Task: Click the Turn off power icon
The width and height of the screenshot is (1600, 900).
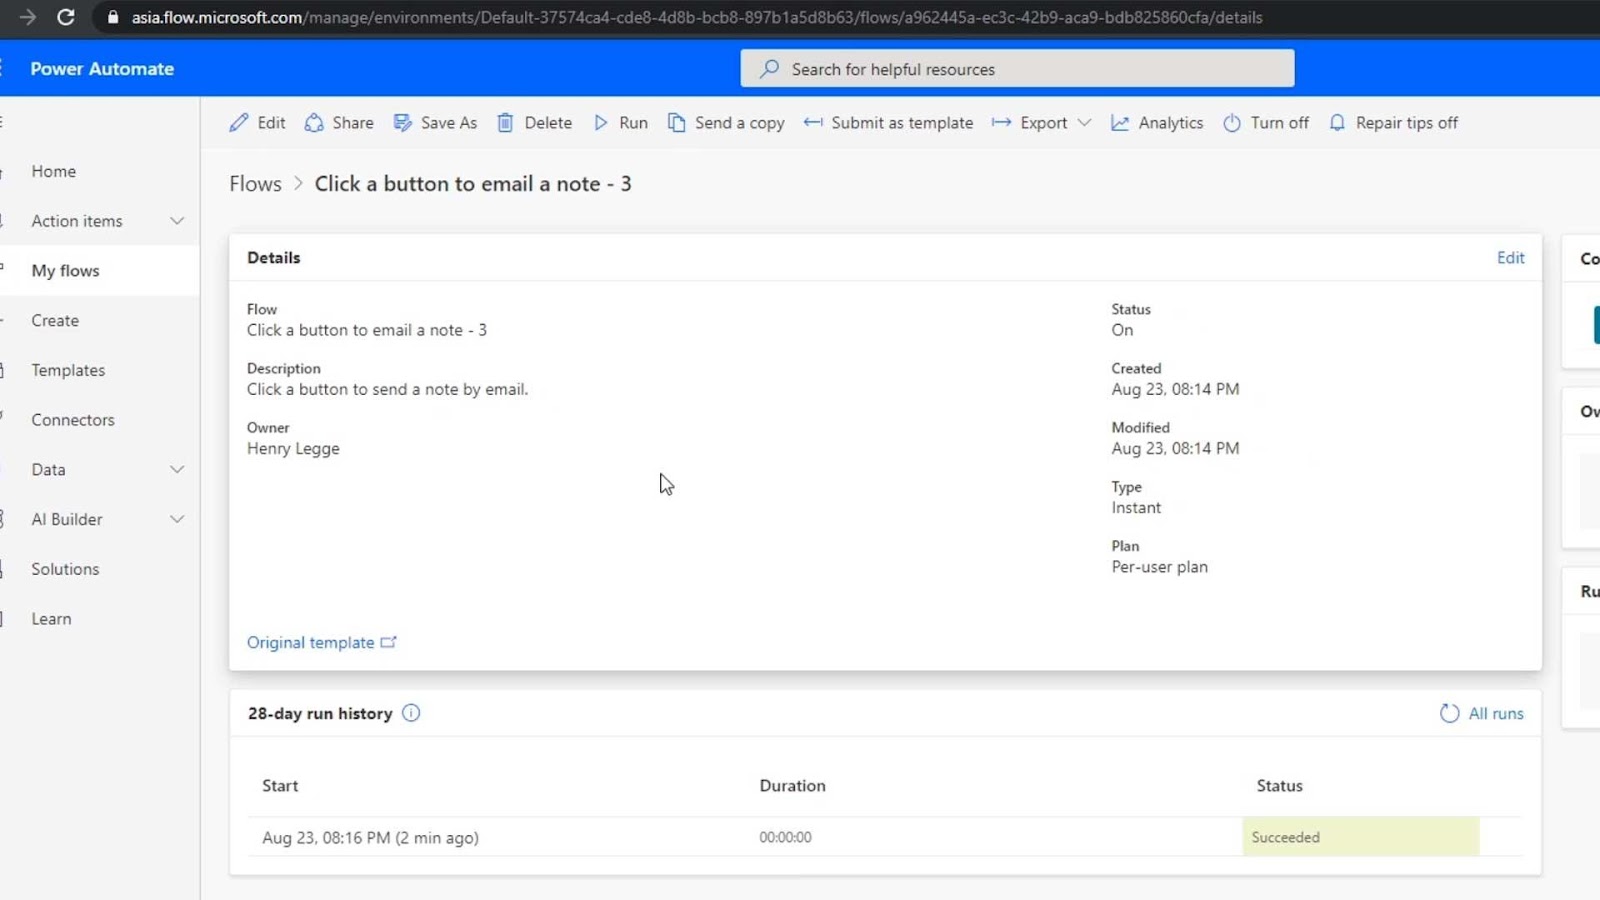Action: (1232, 123)
